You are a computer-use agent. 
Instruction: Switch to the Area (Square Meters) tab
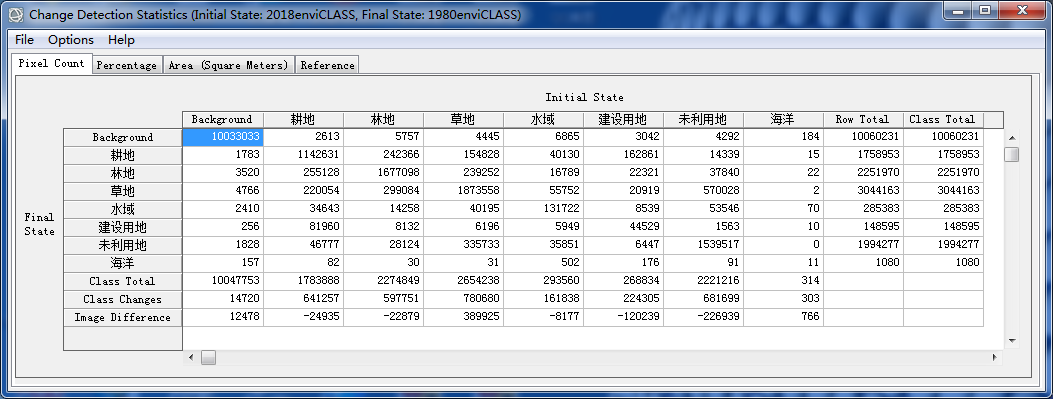point(228,65)
